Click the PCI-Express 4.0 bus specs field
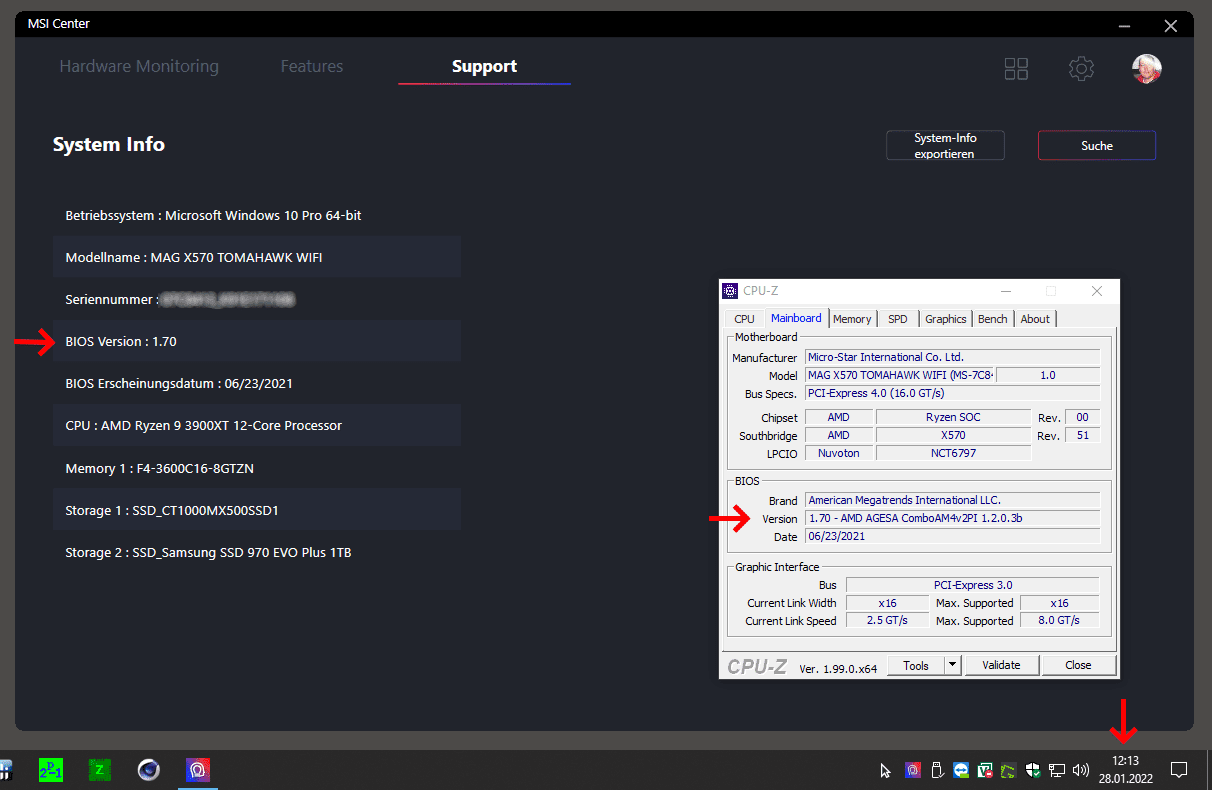Screen dimensions: 1212x790 pyautogui.click(x=953, y=393)
